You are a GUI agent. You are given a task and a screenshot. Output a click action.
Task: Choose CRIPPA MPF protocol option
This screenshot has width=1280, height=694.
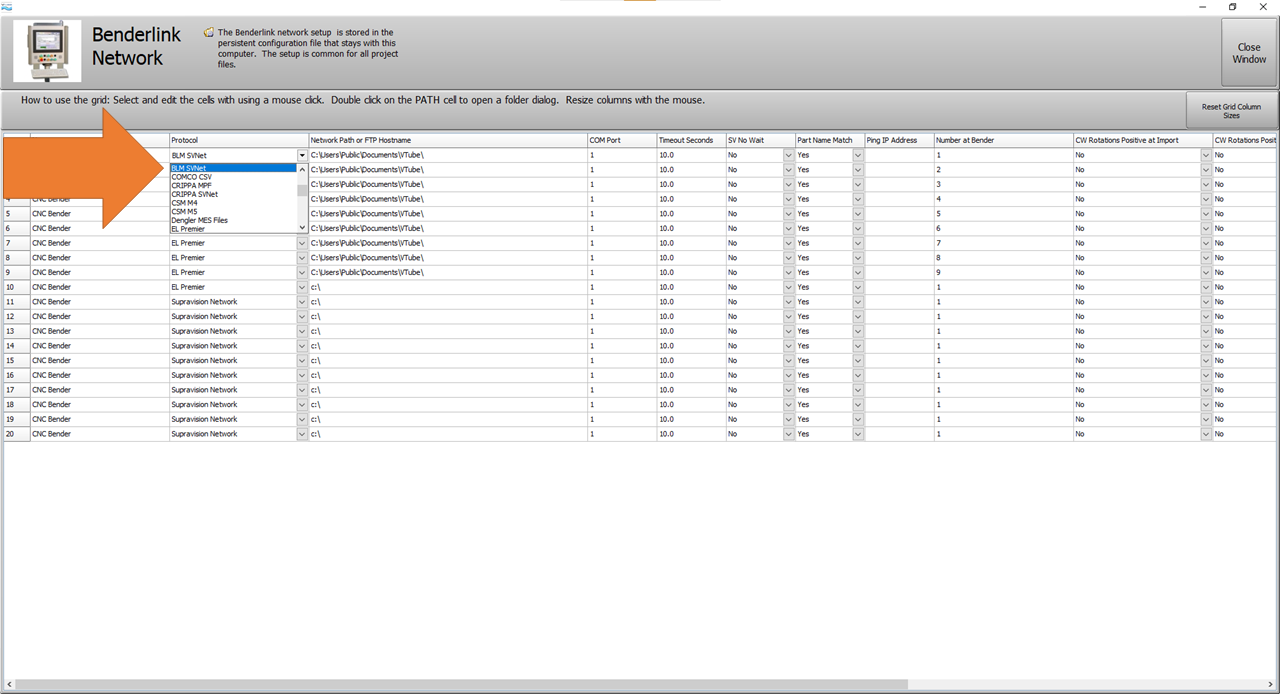click(192, 185)
